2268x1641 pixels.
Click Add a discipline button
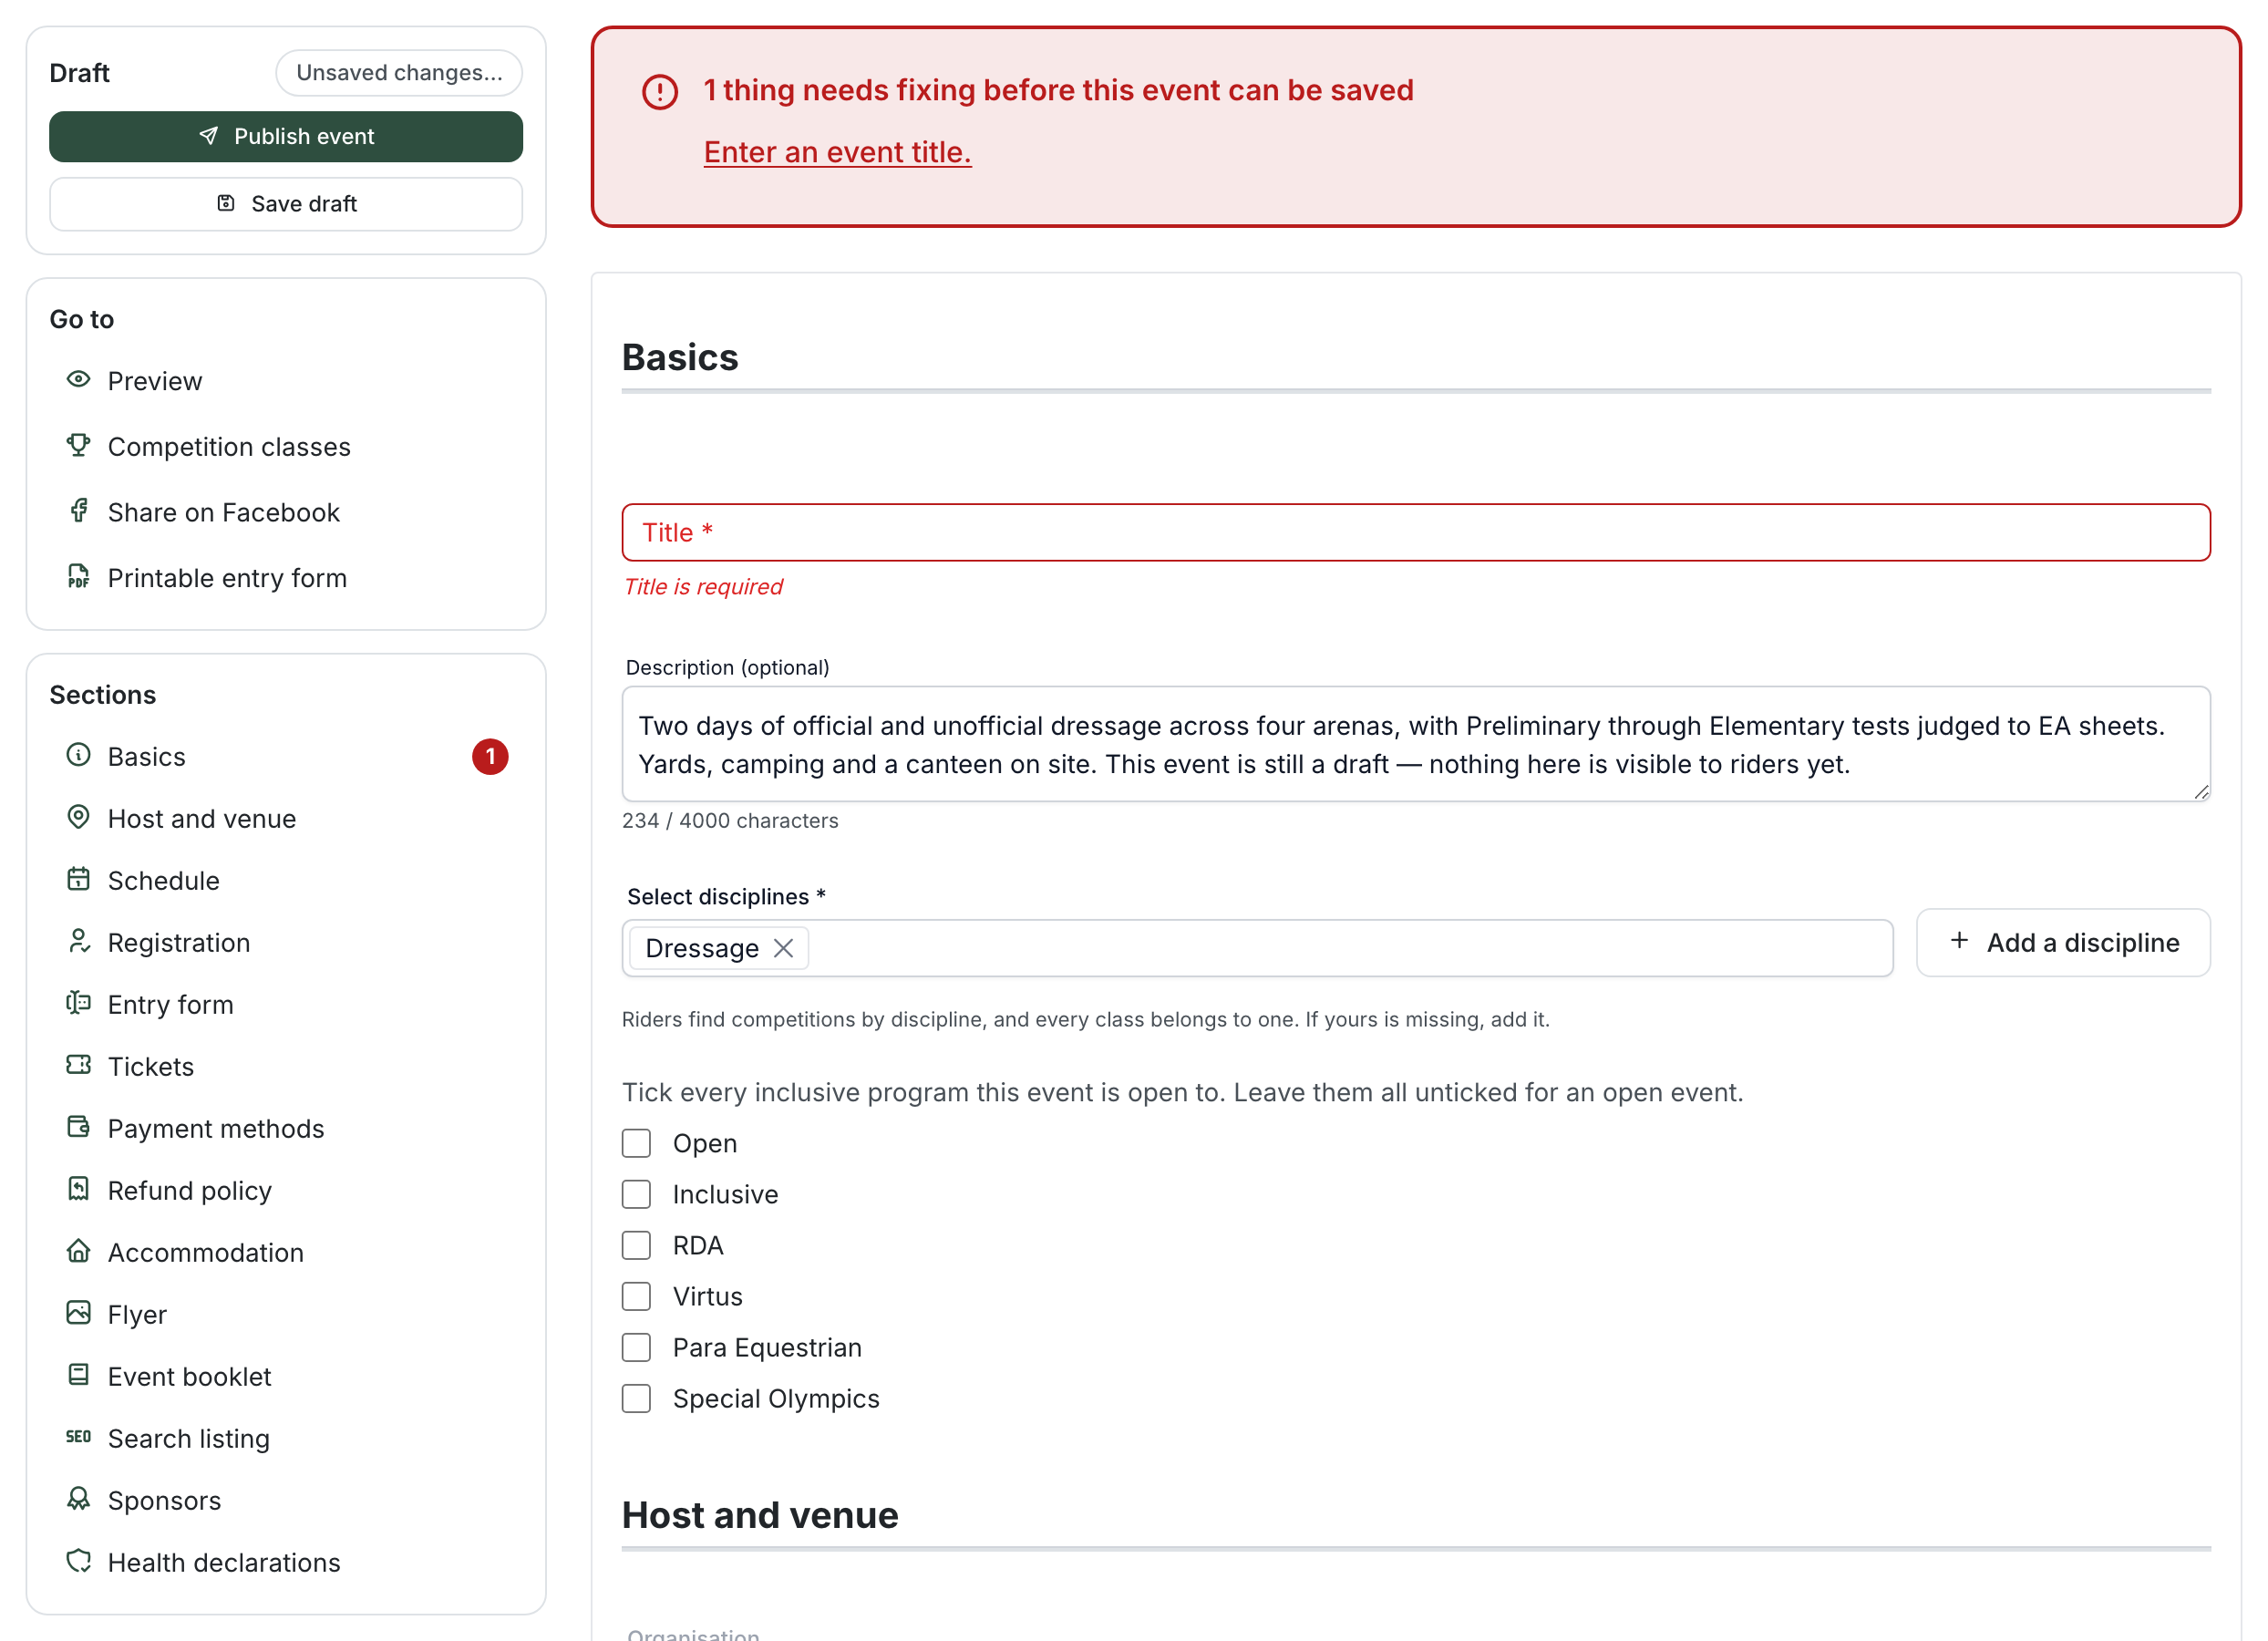click(x=2063, y=943)
